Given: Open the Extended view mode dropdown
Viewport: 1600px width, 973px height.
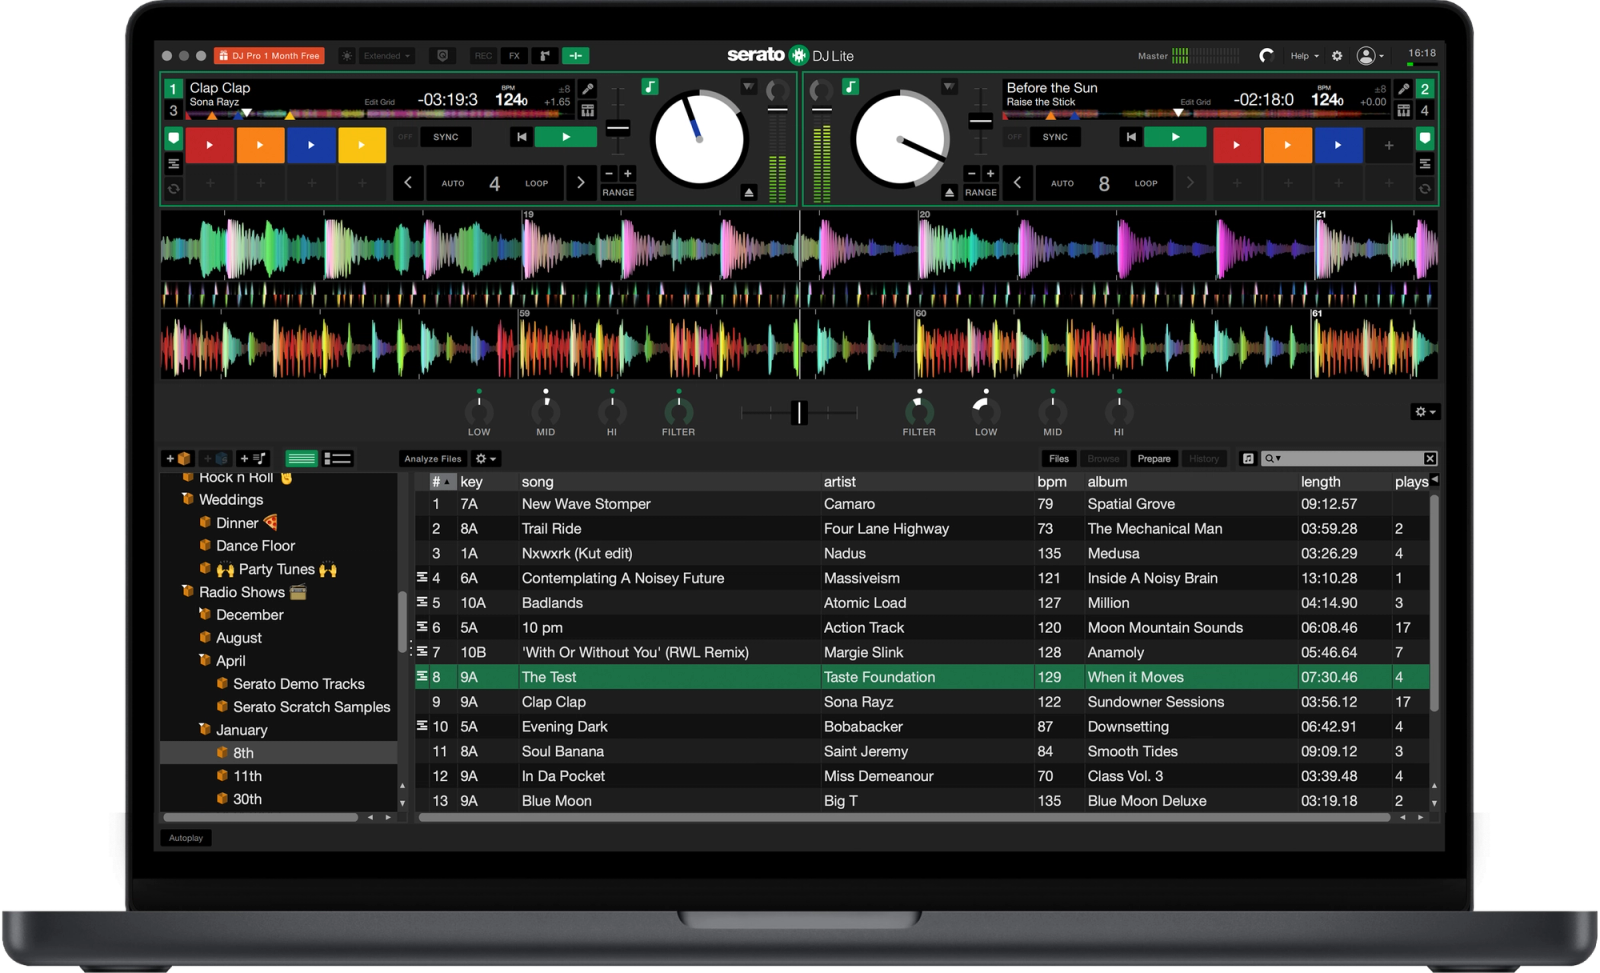Looking at the screenshot, I should pyautogui.click(x=387, y=56).
